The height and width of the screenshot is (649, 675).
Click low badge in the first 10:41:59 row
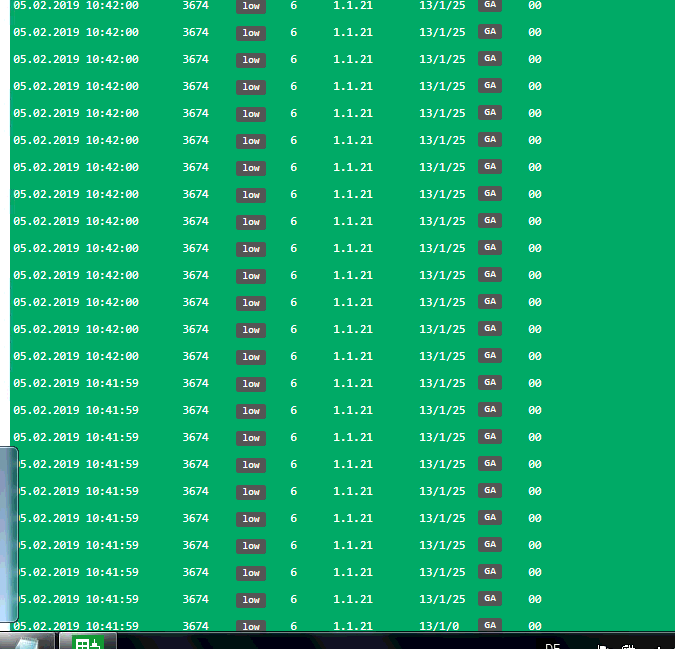(x=251, y=384)
